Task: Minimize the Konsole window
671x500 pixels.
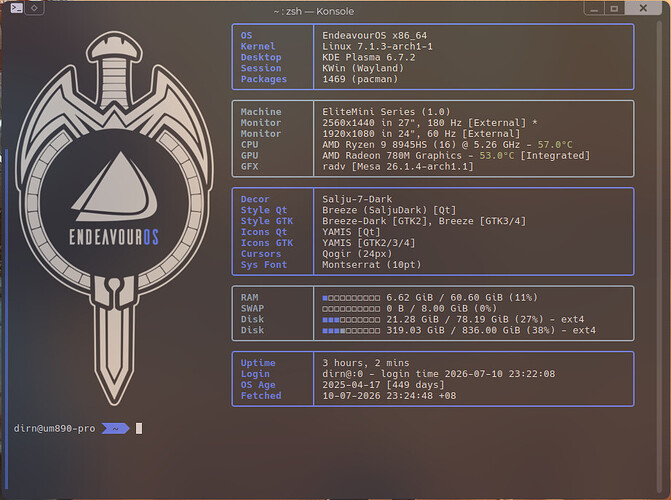Action: (x=594, y=9)
